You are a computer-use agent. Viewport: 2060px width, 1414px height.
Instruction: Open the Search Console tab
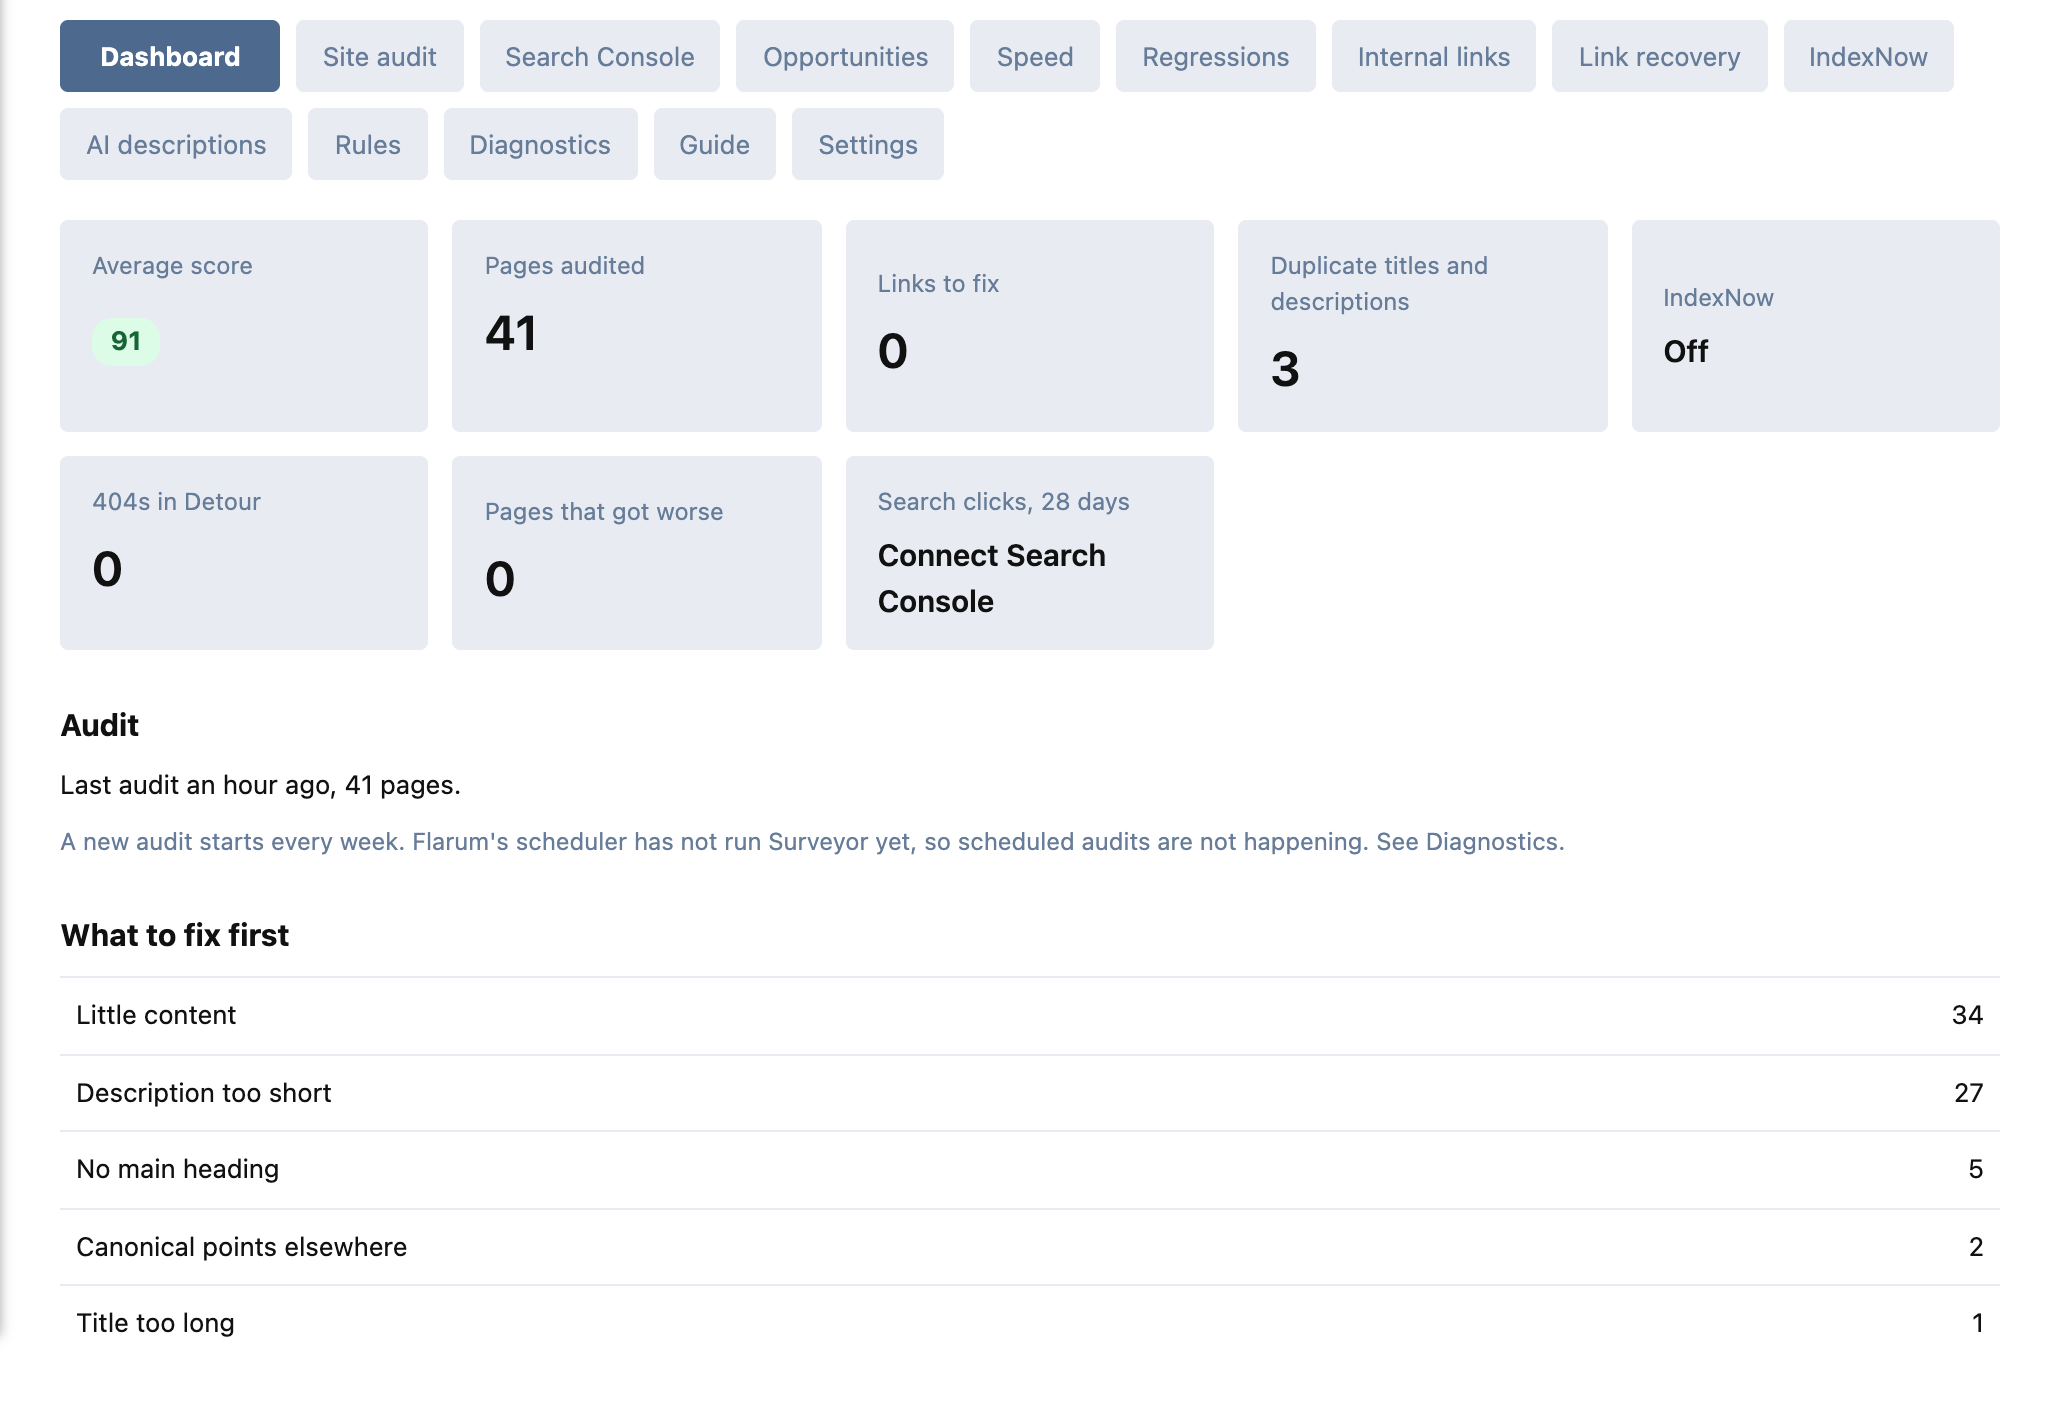point(600,56)
